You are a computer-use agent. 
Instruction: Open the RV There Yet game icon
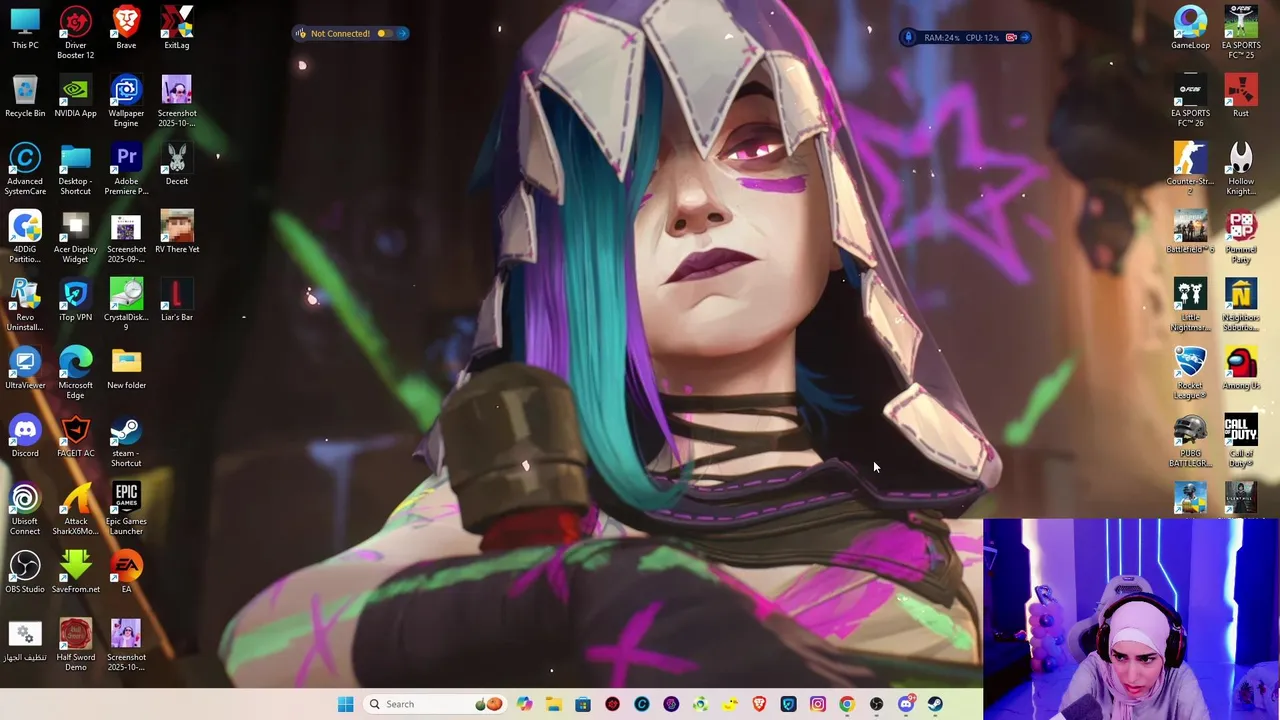177,232
